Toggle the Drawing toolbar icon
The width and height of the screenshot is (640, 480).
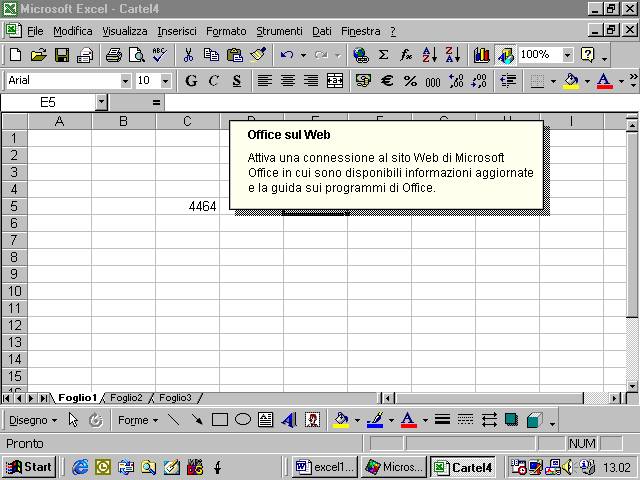coord(505,55)
